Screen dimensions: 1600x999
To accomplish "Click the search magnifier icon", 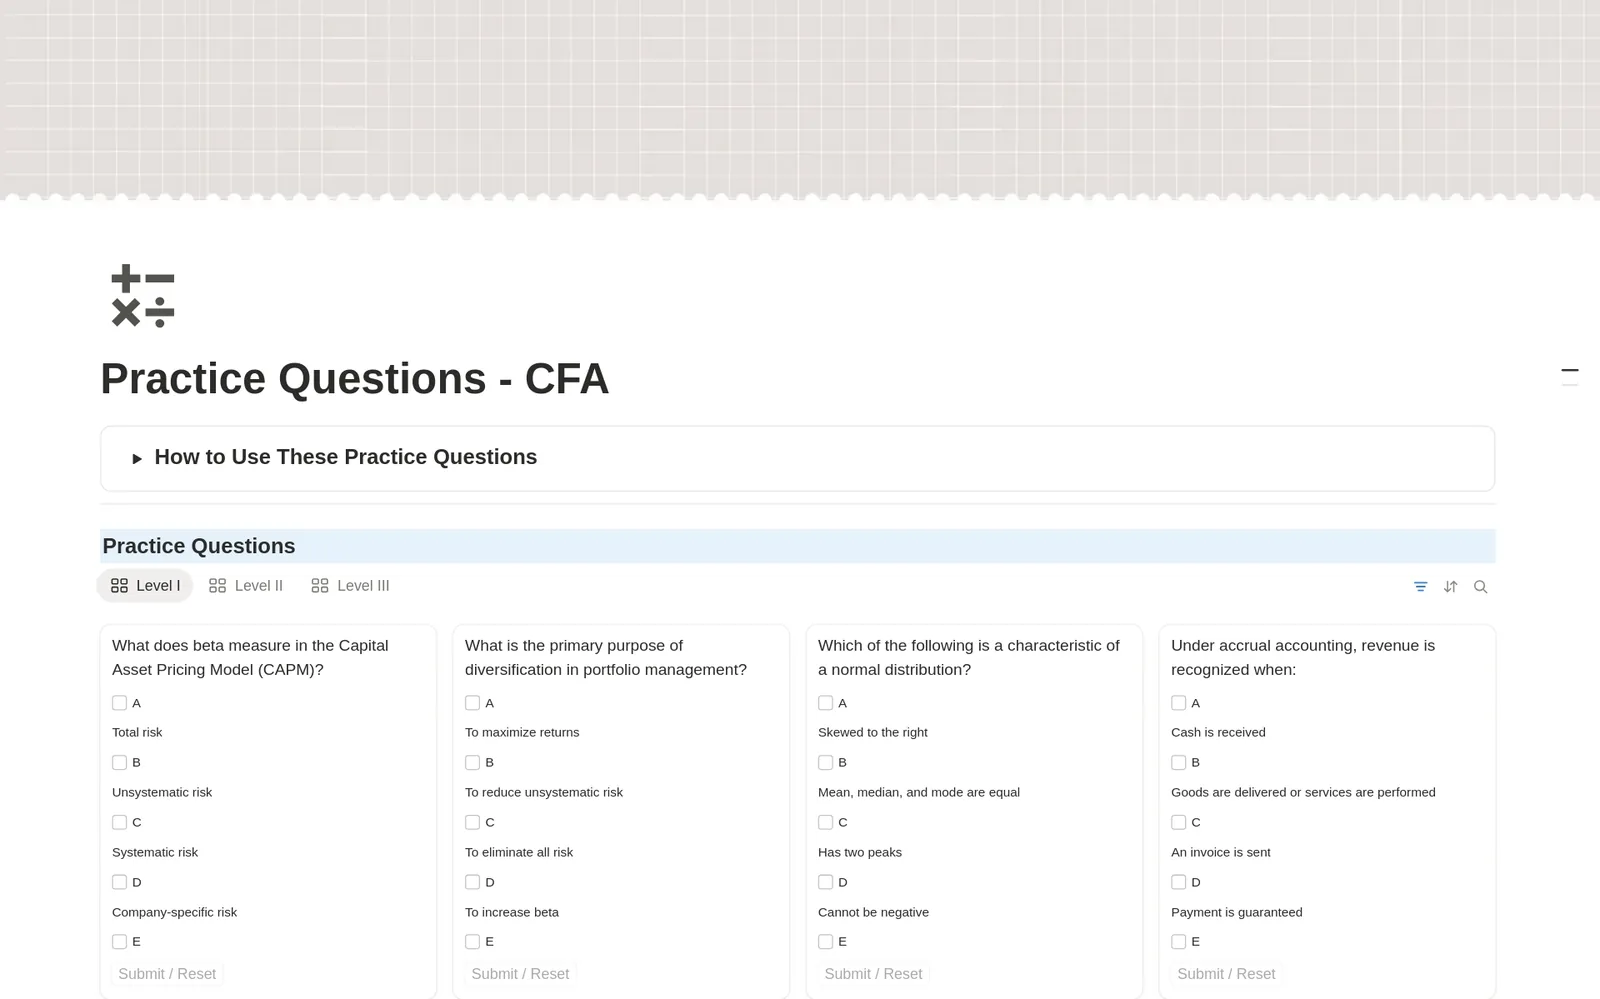I will click(x=1480, y=587).
